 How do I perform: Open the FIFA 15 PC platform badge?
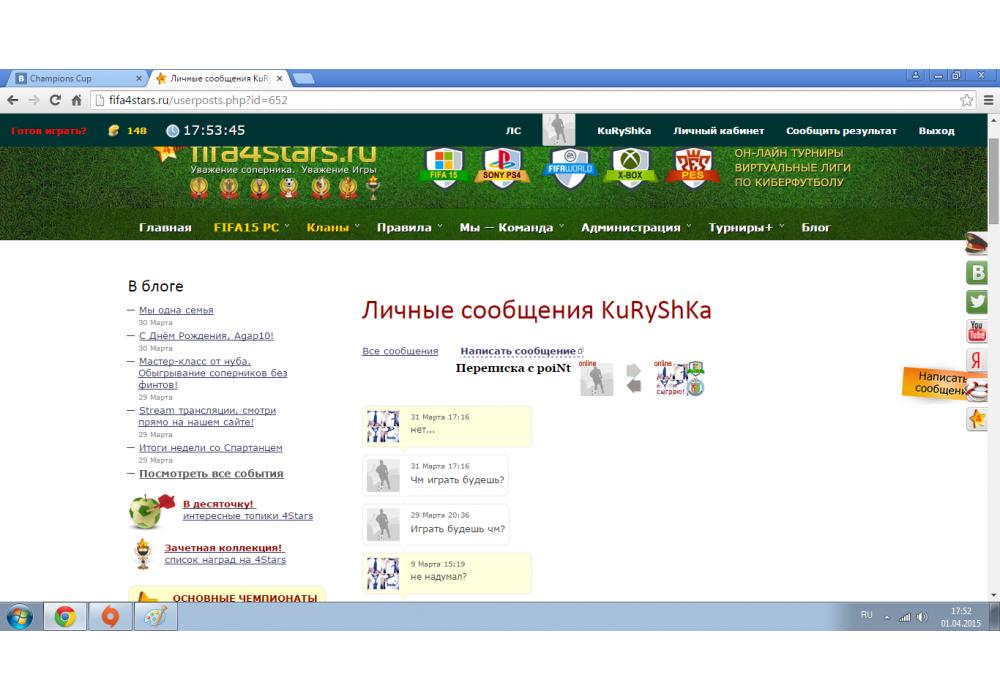[x=444, y=167]
